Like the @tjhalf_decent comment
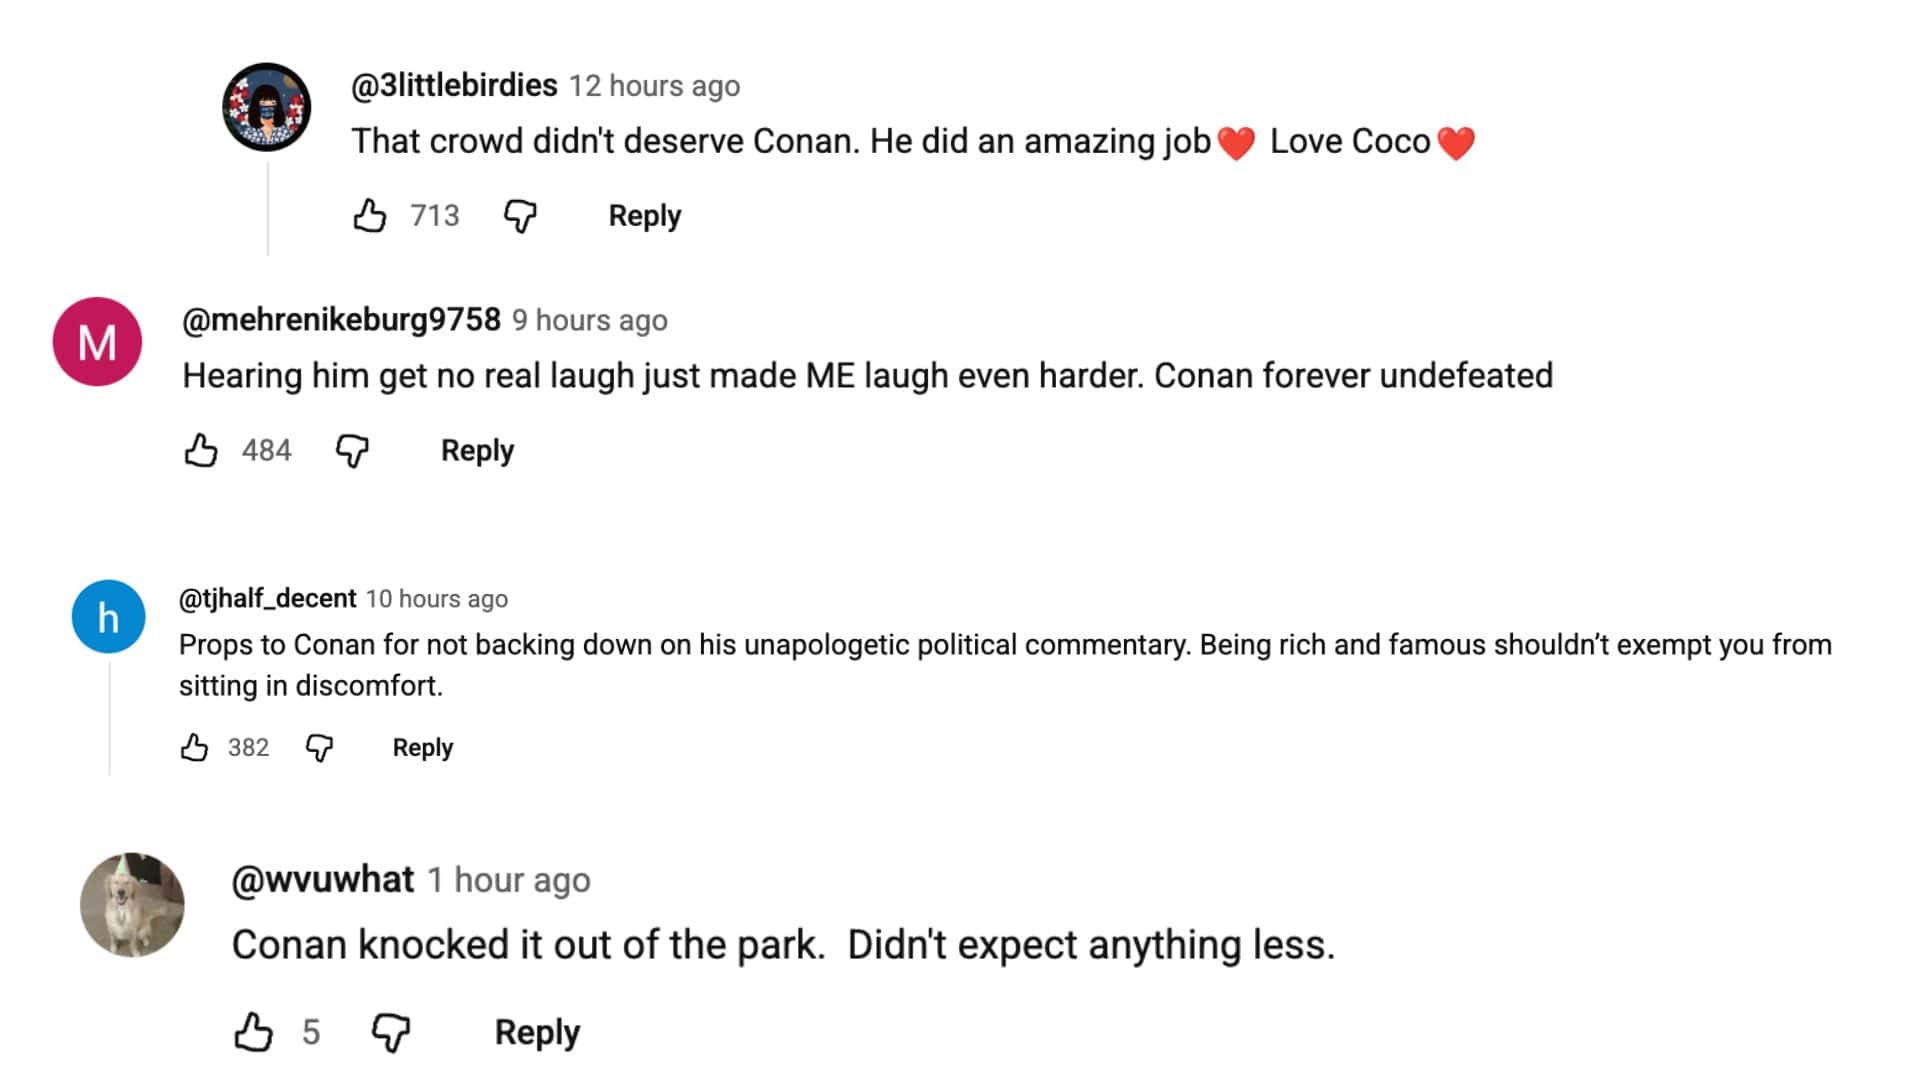The width and height of the screenshot is (1920, 1080). 194,747
